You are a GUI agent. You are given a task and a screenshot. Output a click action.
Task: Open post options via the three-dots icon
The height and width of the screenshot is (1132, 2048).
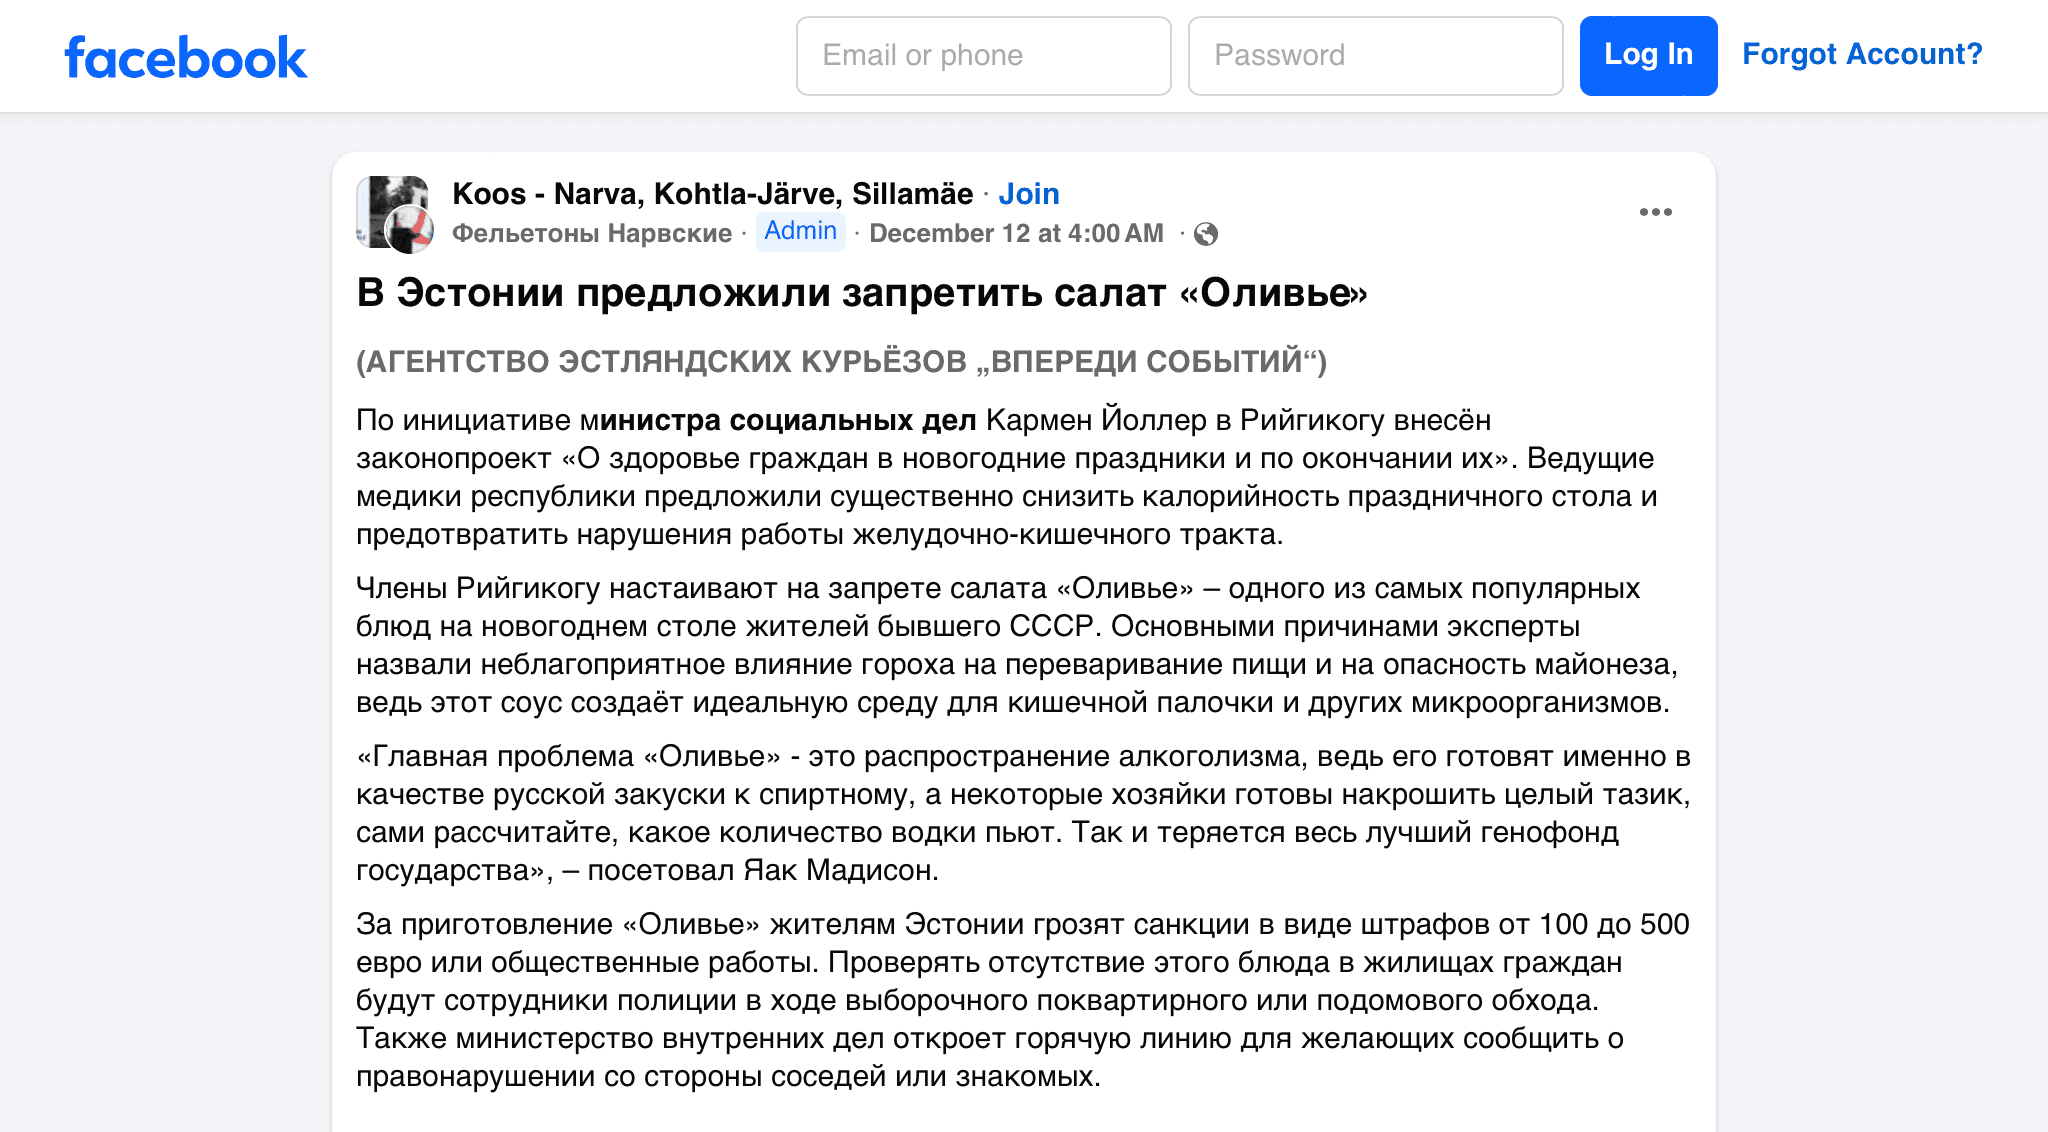tap(1657, 211)
